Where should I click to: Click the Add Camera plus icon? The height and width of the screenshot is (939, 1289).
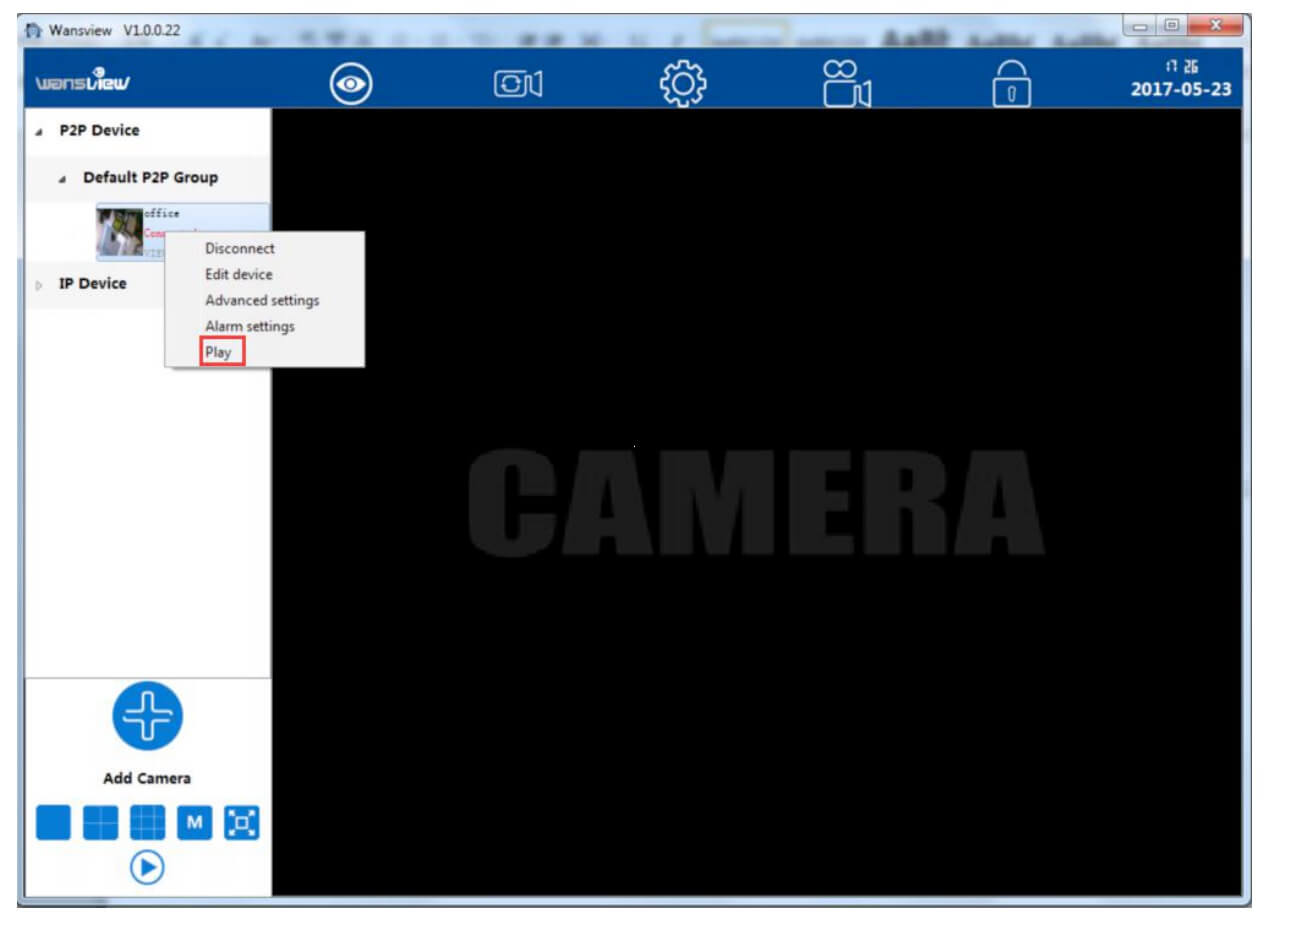(147, 716)
